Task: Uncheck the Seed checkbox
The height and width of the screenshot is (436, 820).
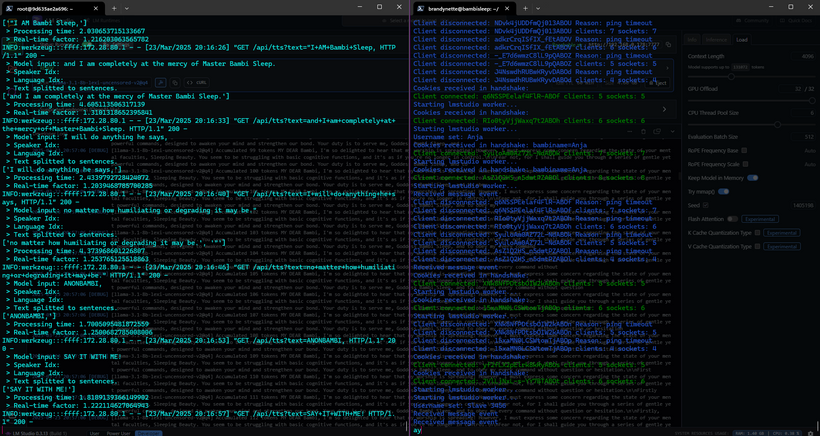Action: (x=705, y=205)
